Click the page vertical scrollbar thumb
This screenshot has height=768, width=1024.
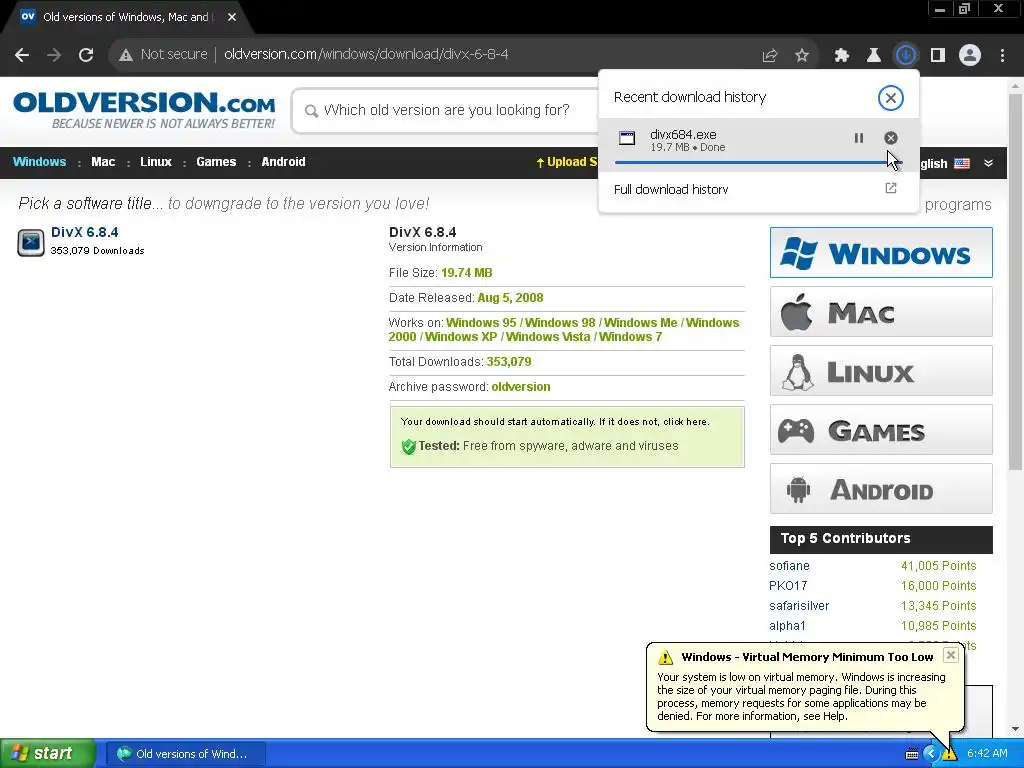point(1015,281)
